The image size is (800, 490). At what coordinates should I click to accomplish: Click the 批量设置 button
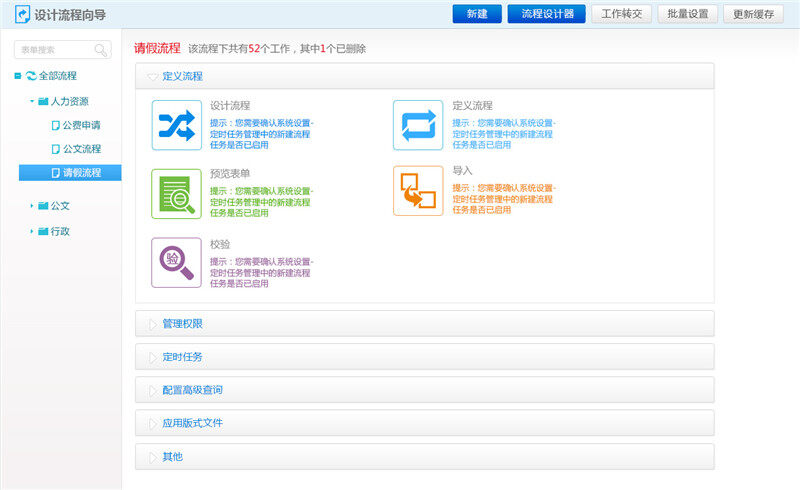point(688,14)
